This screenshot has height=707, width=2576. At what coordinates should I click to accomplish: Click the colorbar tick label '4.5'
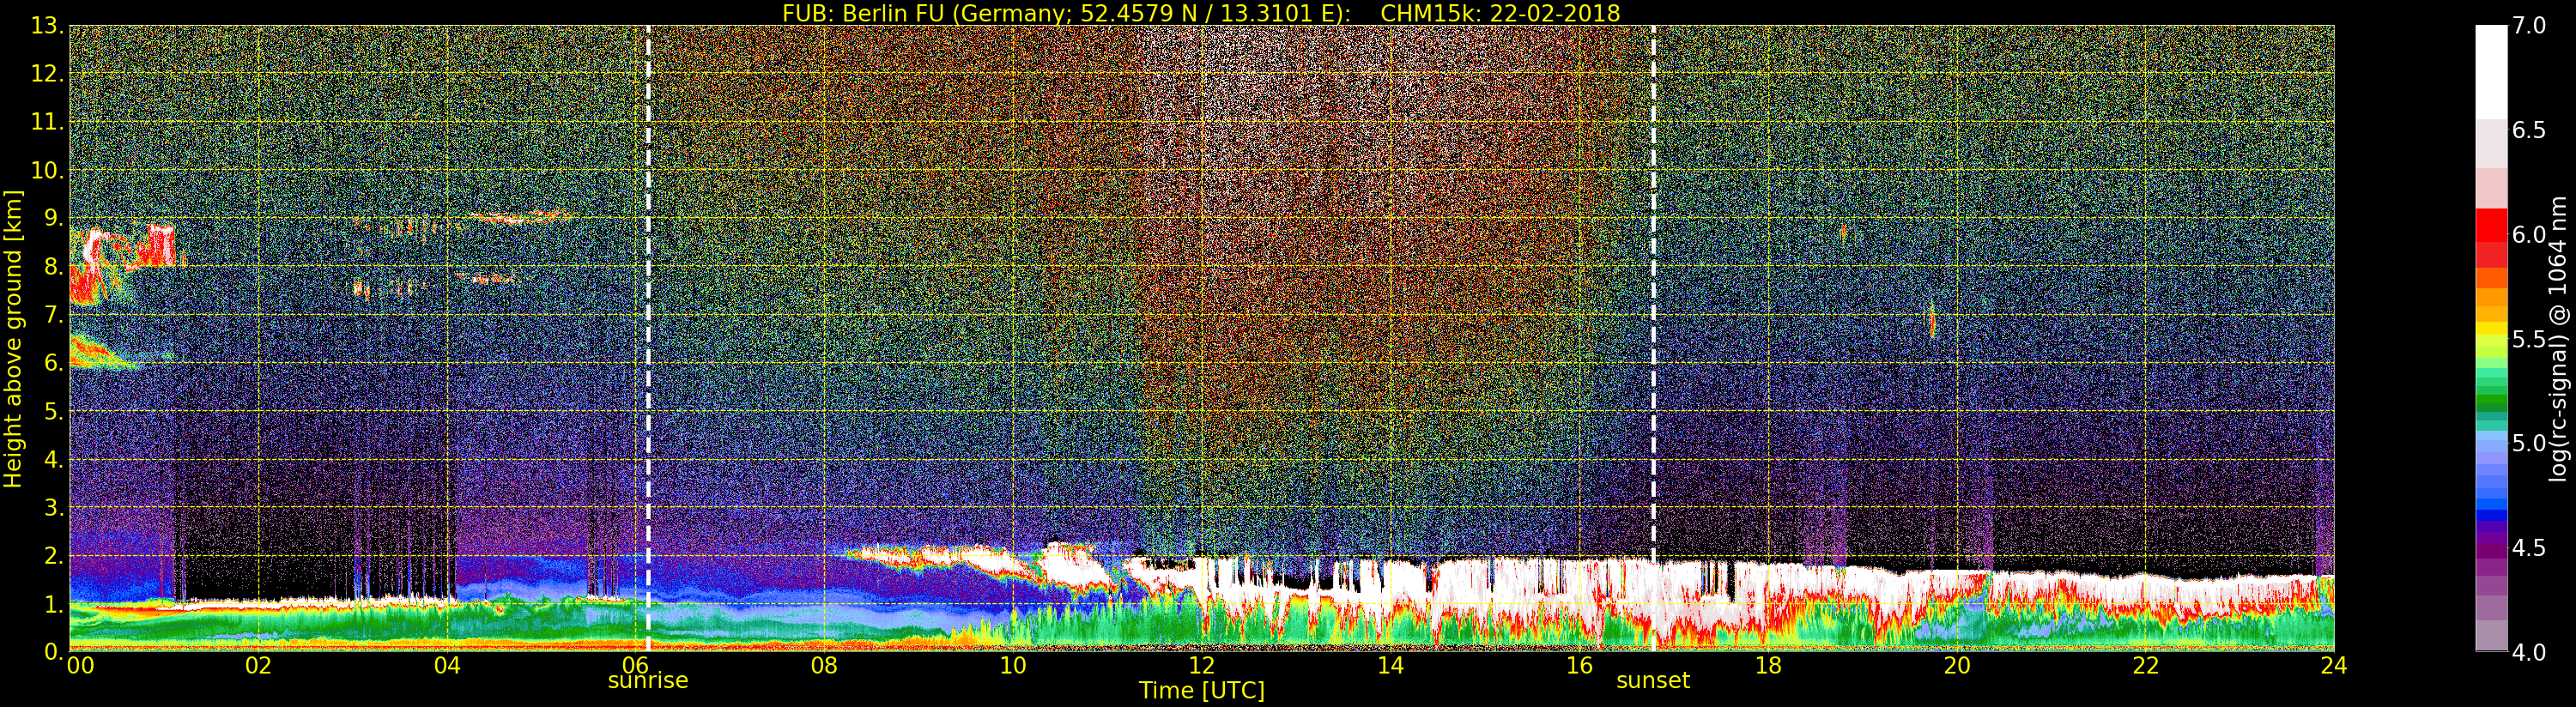click(2529, 548)
